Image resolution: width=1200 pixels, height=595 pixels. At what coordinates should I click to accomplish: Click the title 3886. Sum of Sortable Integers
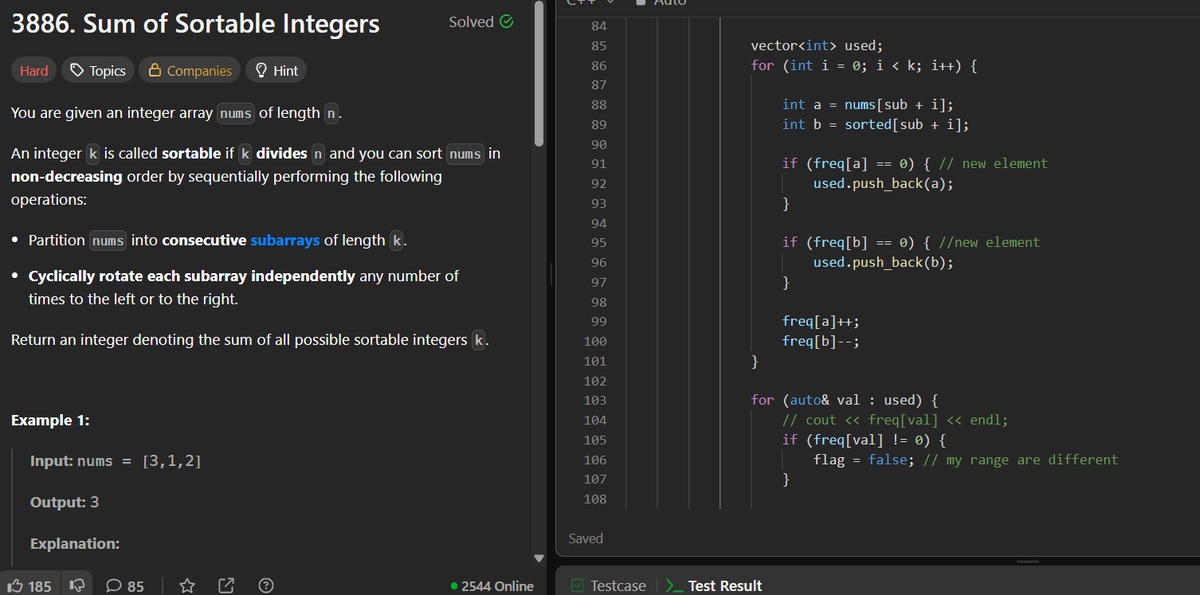coord(195,23)
